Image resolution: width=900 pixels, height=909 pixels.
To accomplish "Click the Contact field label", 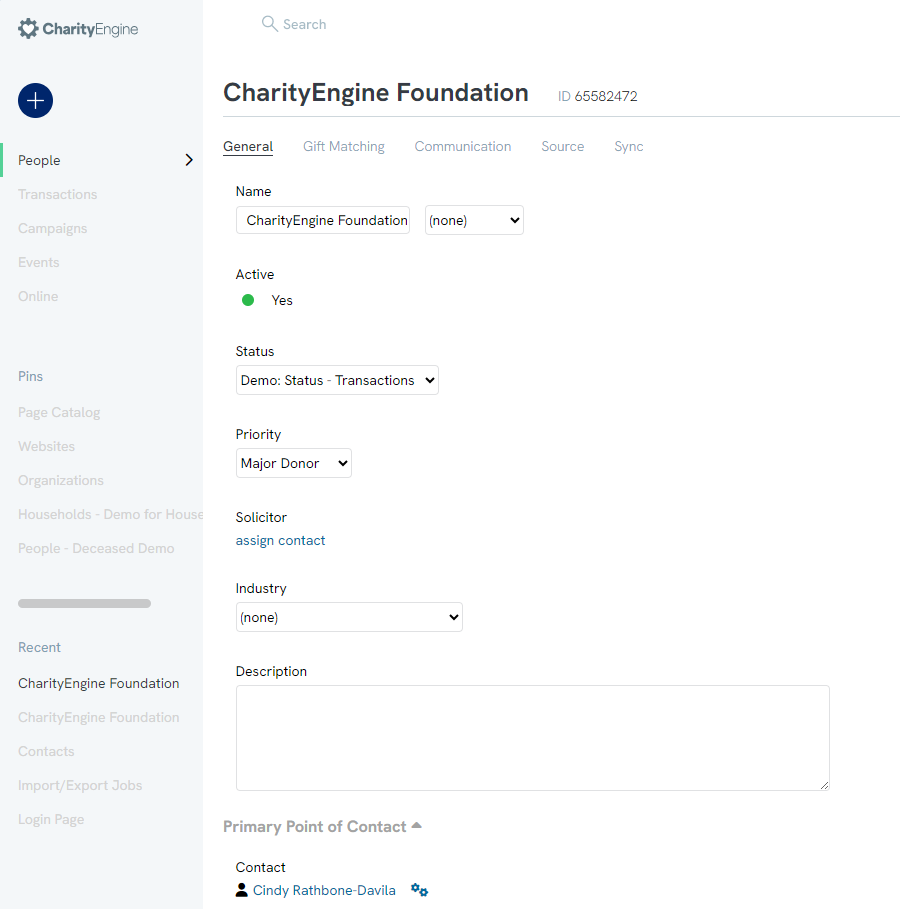I will tap(260, 867).
